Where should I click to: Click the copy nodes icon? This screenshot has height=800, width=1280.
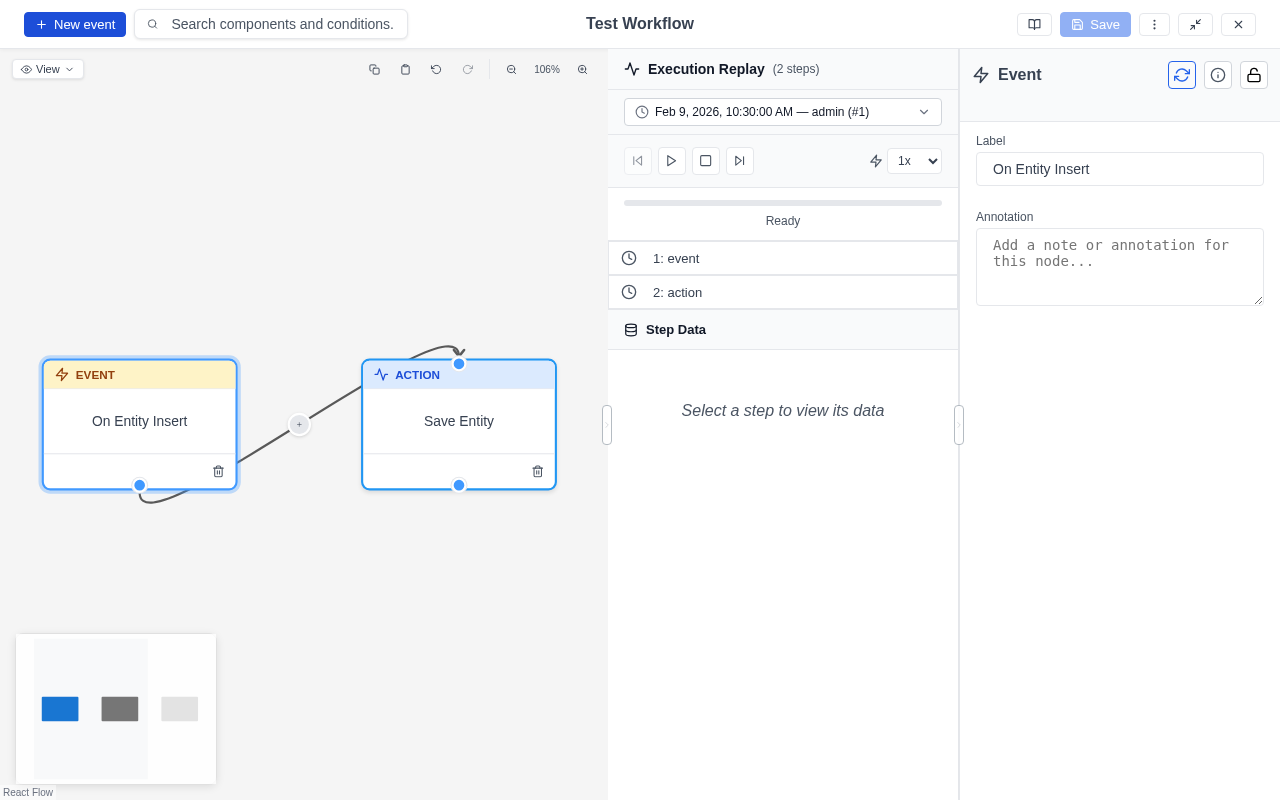(x=375, y=69)
